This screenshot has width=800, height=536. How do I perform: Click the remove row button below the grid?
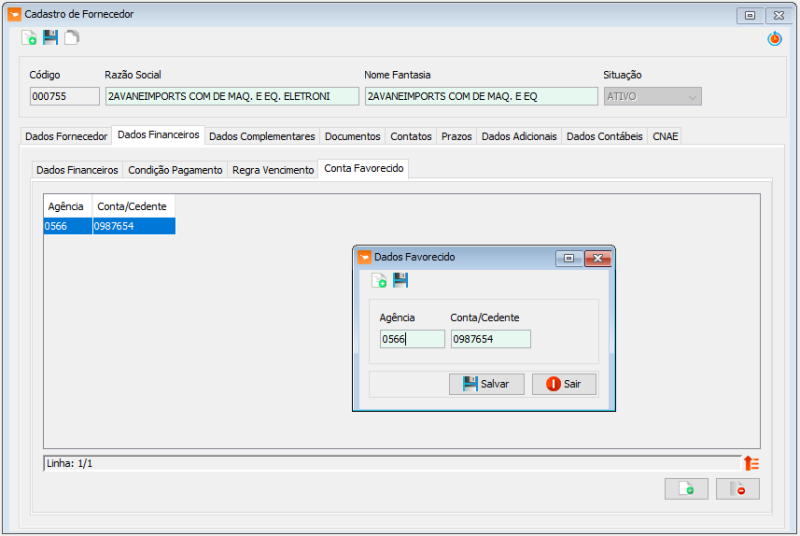tap(738, 489)
